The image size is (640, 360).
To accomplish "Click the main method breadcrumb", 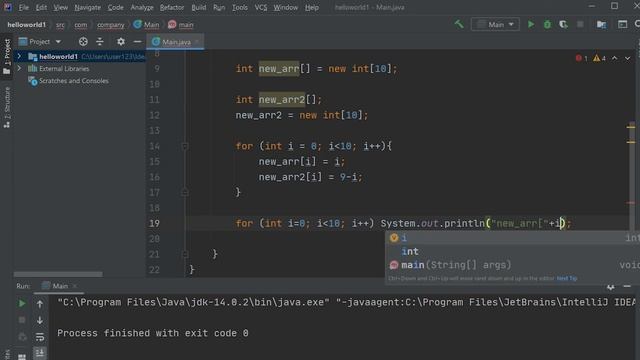I will pyautogui.click(x=181, y=25).
